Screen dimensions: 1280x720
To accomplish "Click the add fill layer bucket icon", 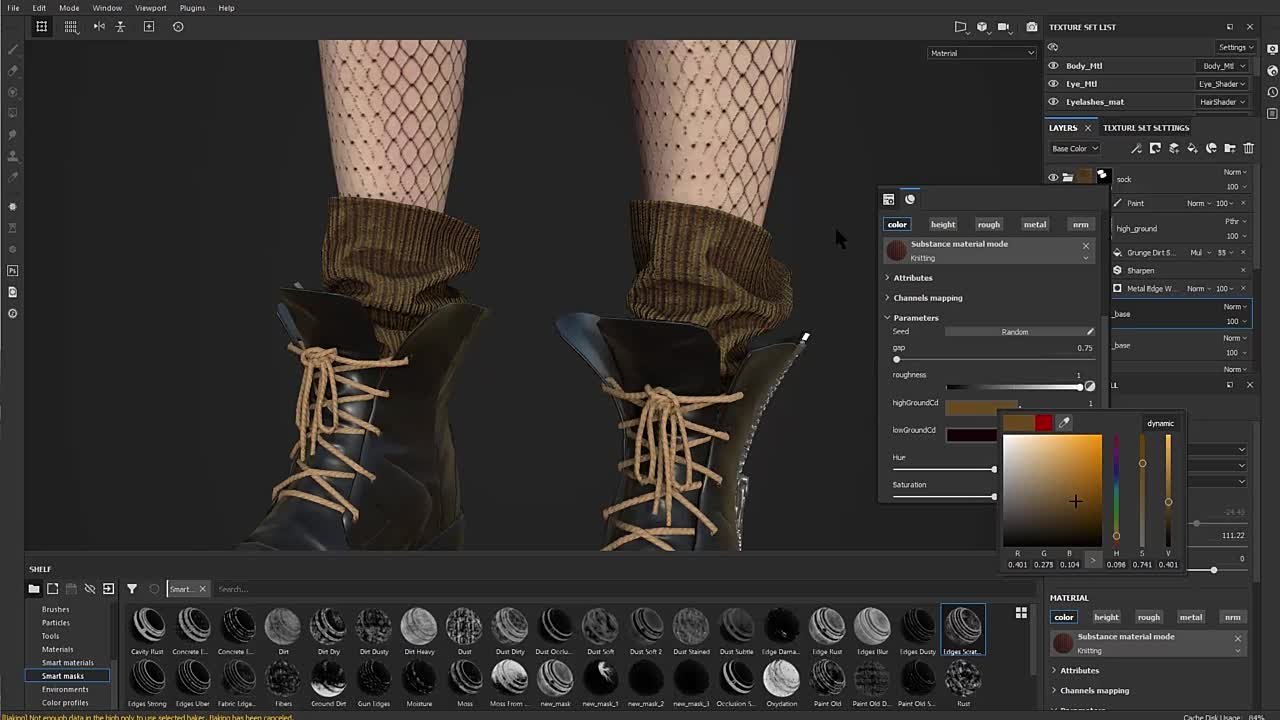I will [x=1192, y=148].
